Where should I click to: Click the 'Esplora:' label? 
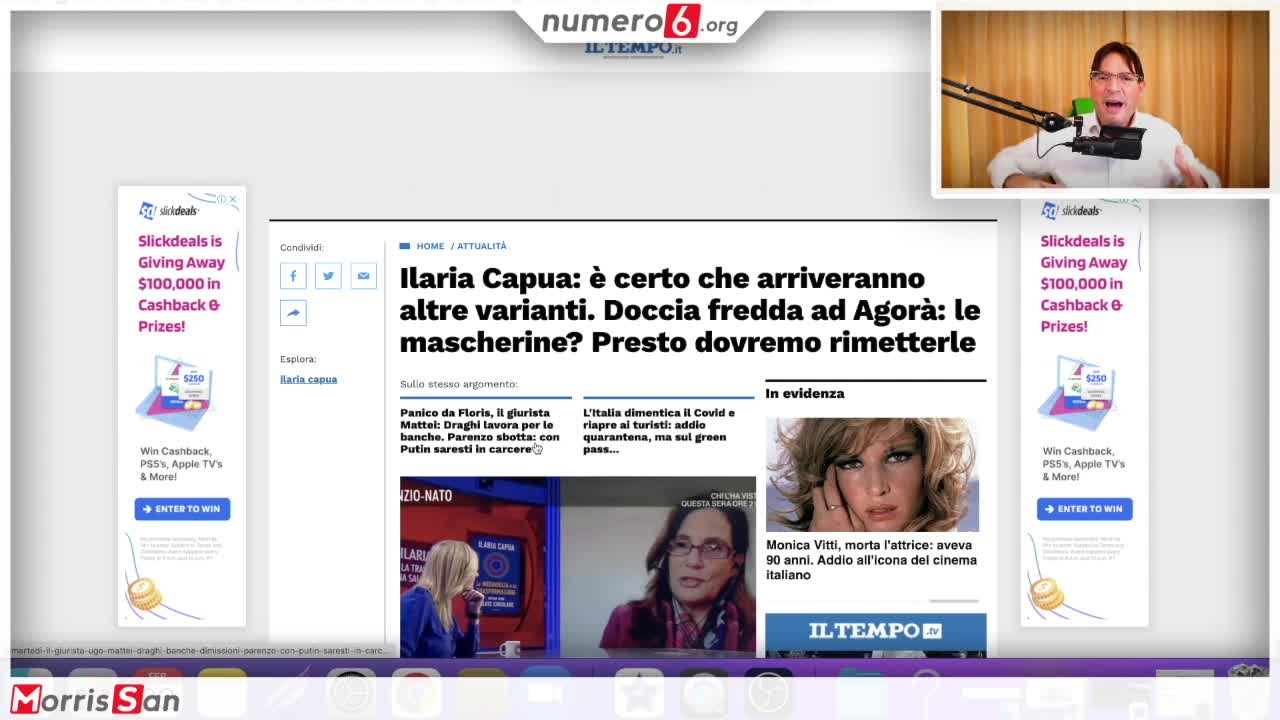(298, 359)
